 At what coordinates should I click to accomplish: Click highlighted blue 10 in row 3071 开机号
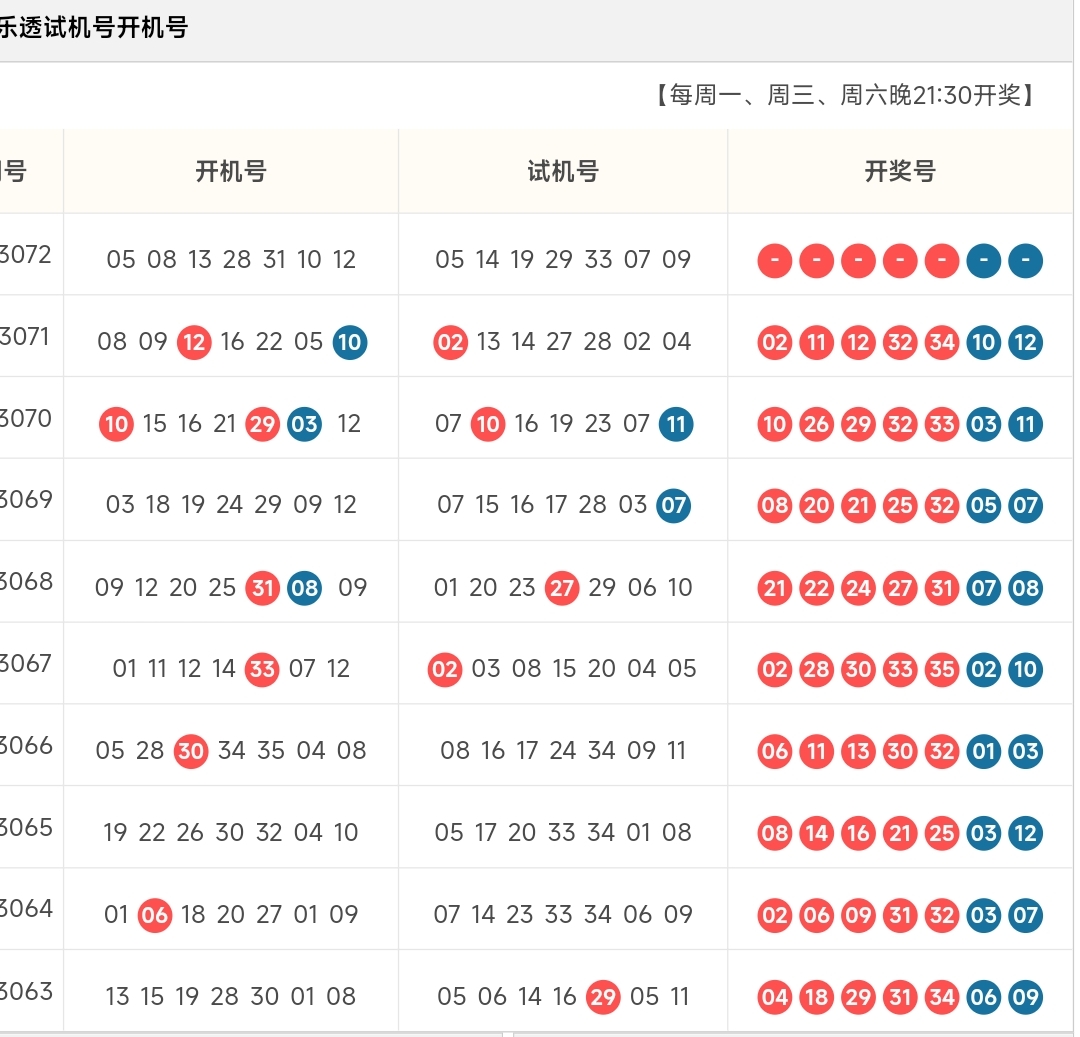pyautogui.click(x=350, y=342)
